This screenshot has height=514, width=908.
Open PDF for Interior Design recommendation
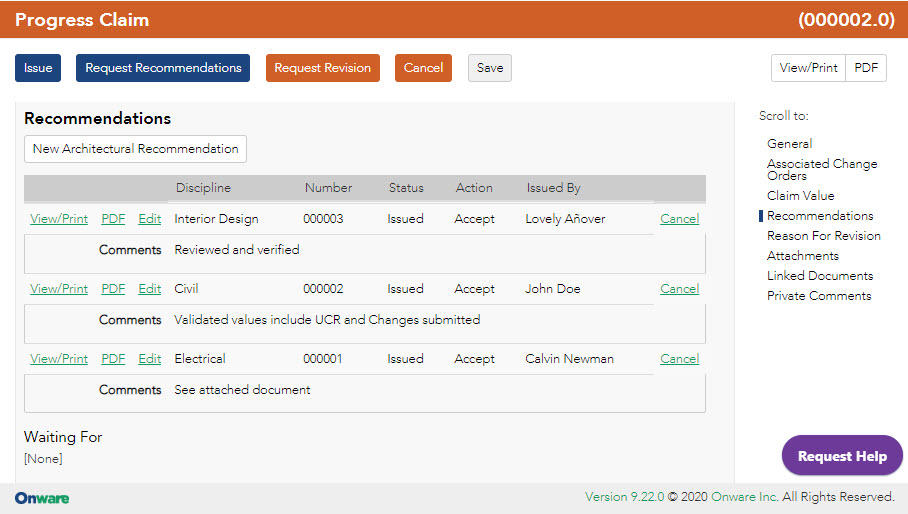tap(113, 219)
